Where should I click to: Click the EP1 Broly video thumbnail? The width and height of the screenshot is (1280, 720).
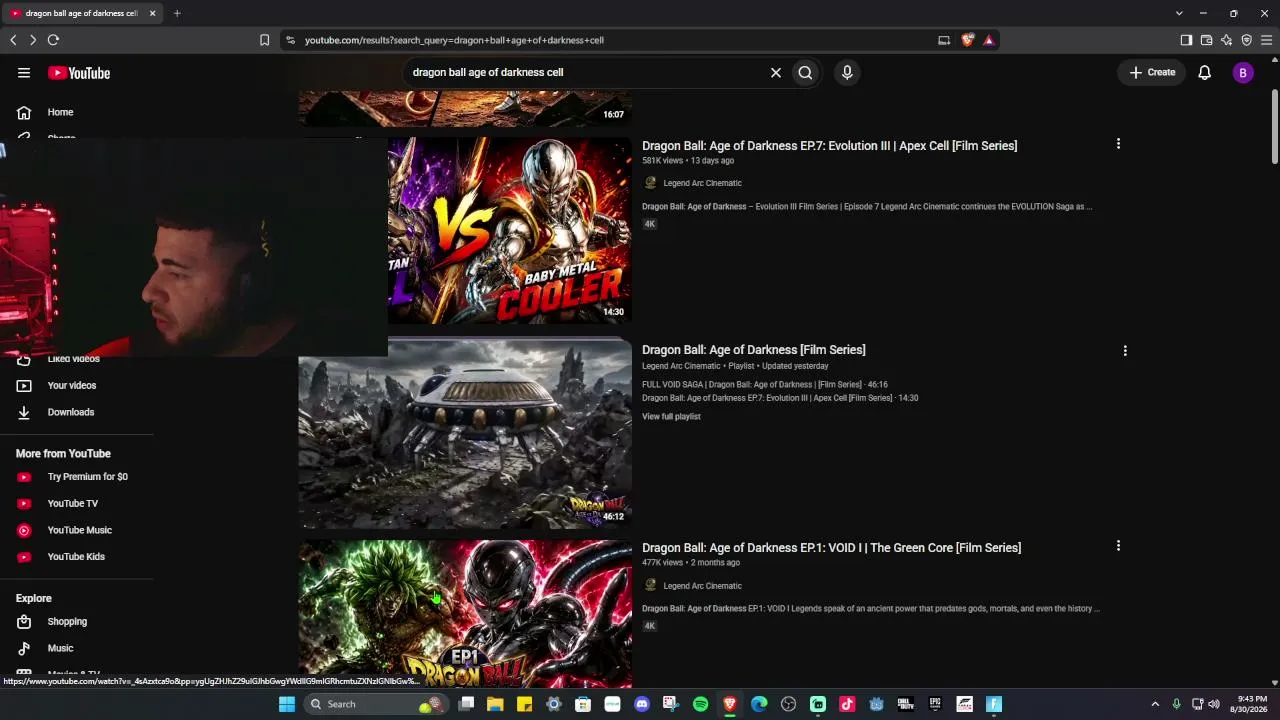tap(465, 614)
